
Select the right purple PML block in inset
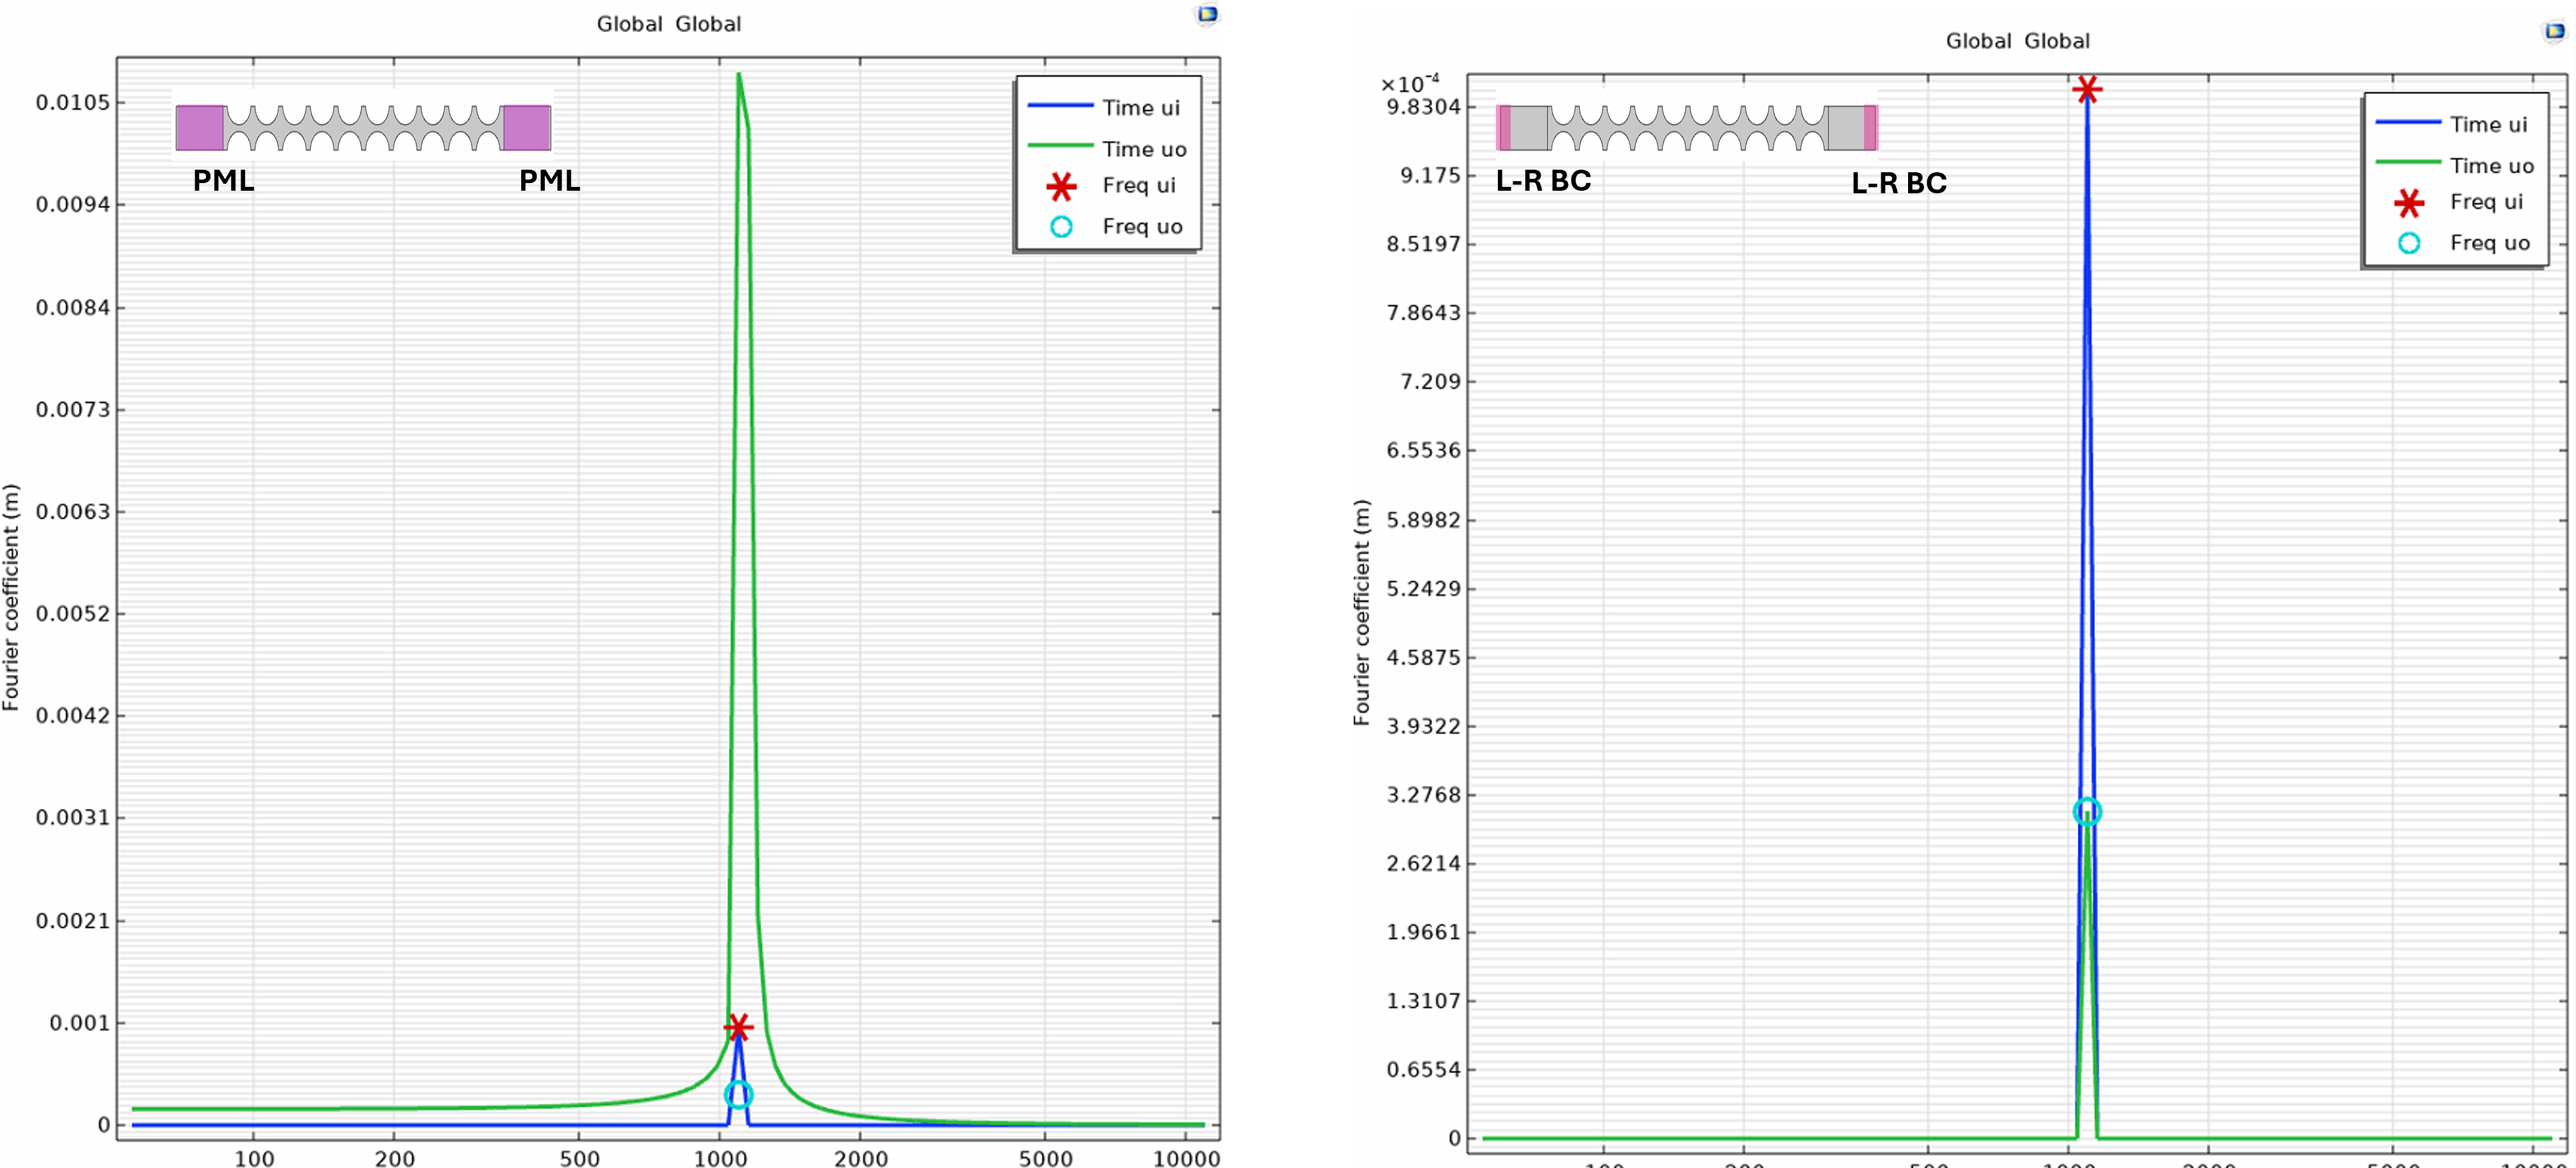click(527, 128)
